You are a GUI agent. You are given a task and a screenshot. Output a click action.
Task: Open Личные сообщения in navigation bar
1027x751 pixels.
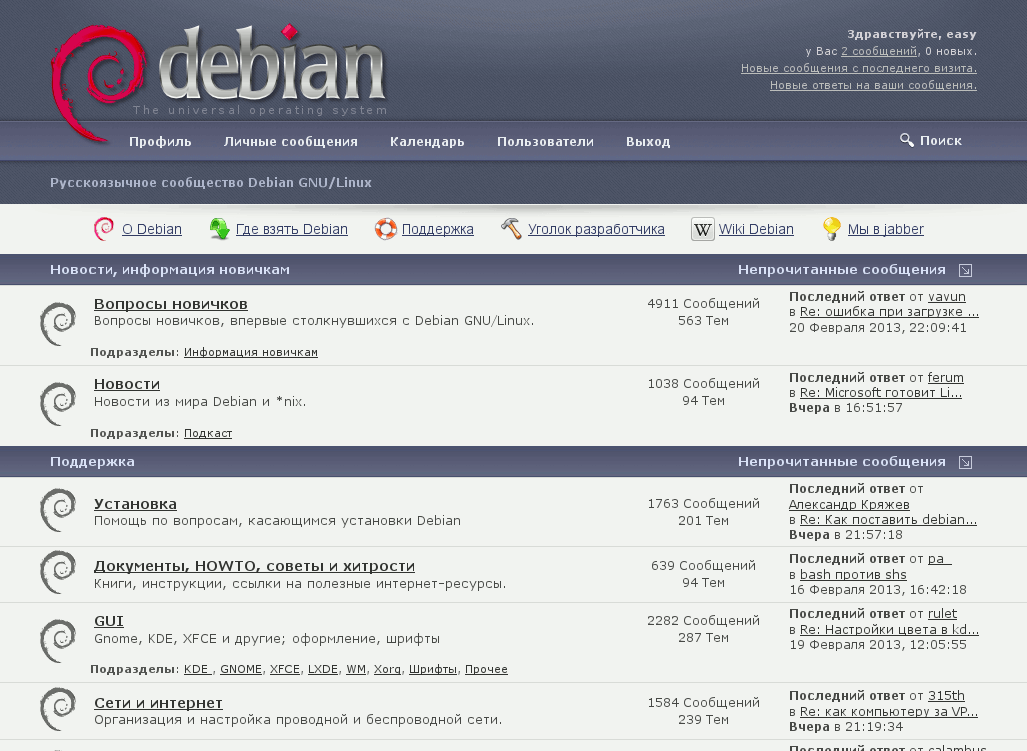pos(290,141)
